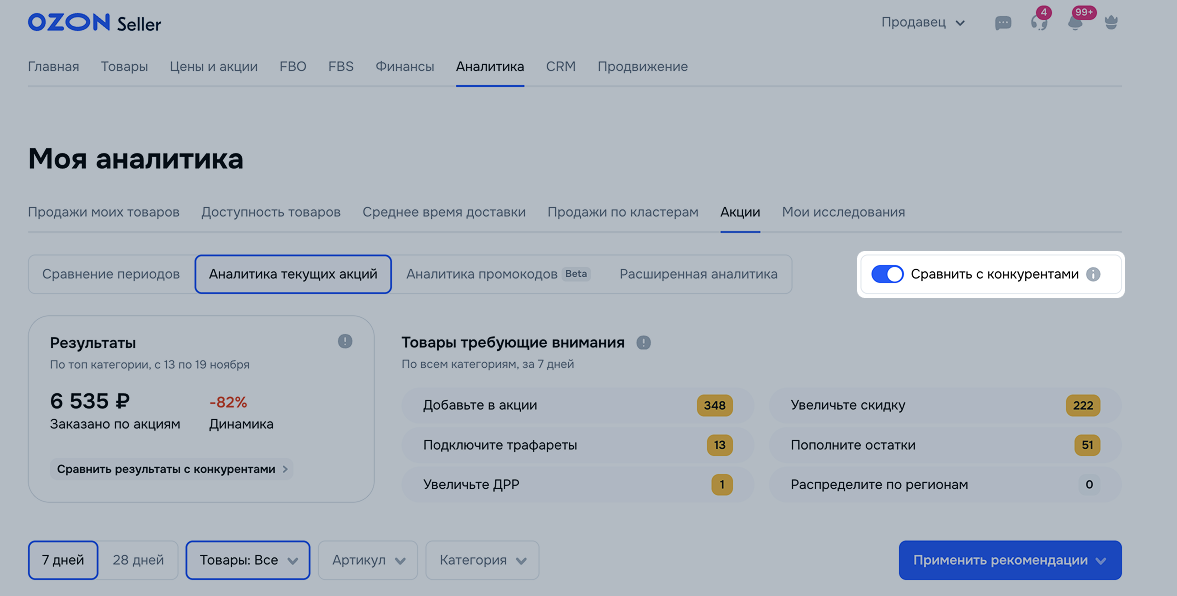1177x596 pixels.
Task: Switch to Продажи по кластерам tab
Action: tap(623, 212)
